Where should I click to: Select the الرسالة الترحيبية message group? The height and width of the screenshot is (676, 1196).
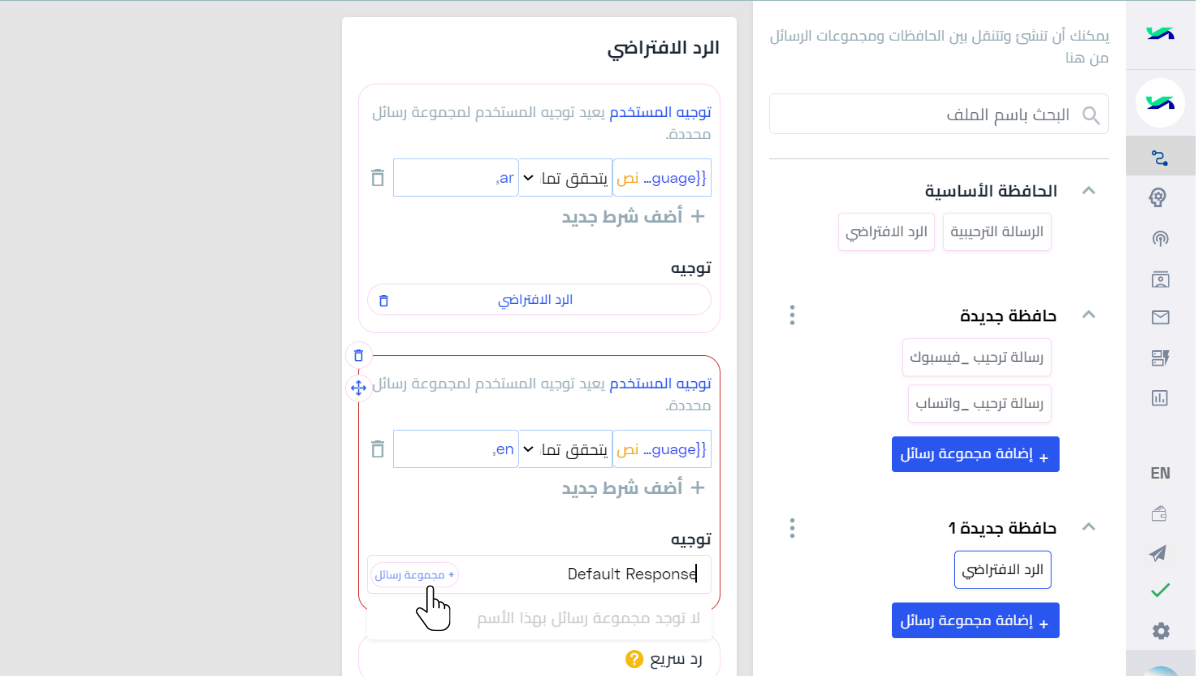[997, 232]
